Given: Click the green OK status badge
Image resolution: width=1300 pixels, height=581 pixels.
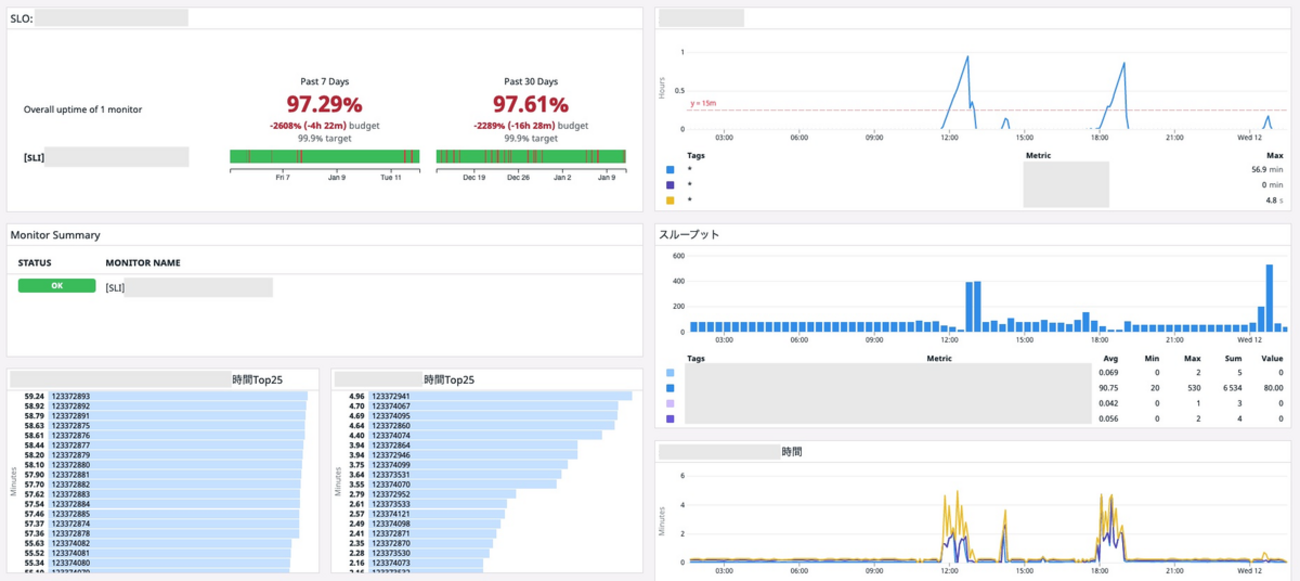Looking at the screenshot, I should [56, 287].
